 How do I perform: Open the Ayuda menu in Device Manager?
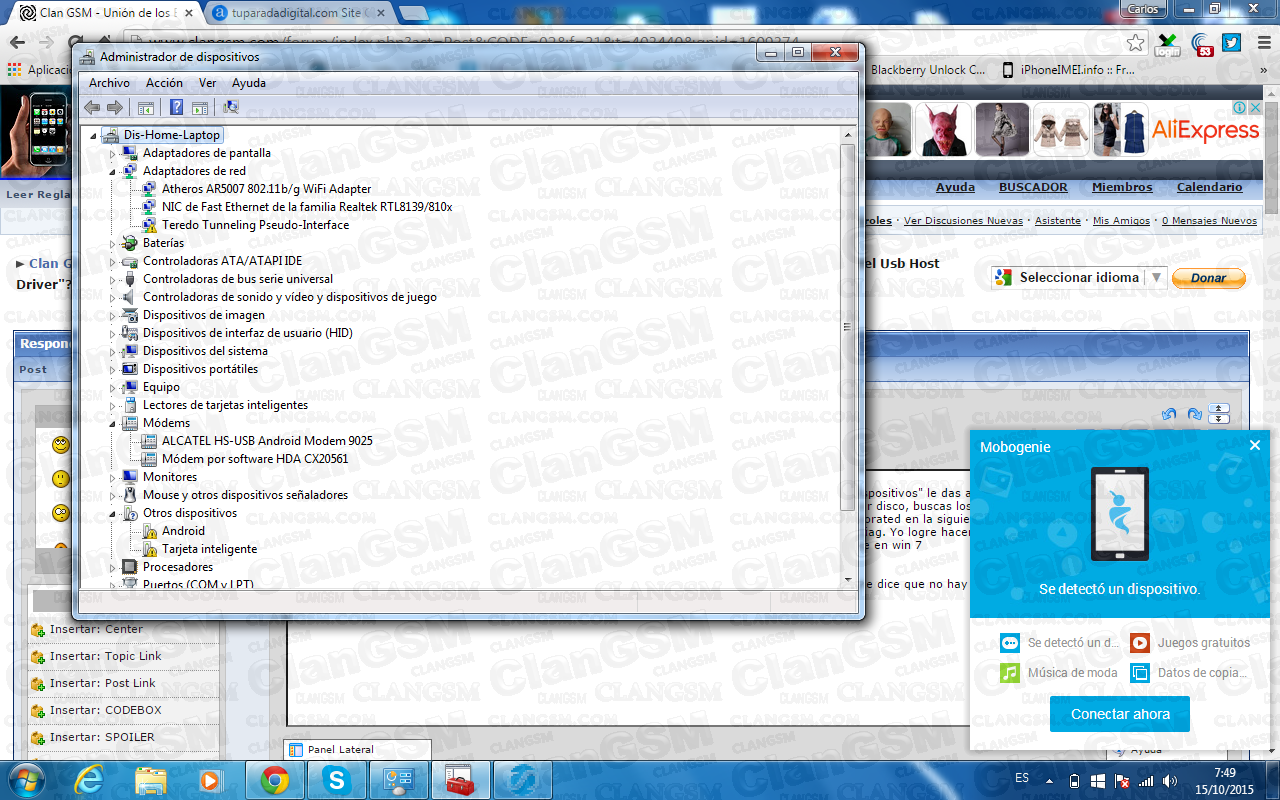tap(248, 83)
